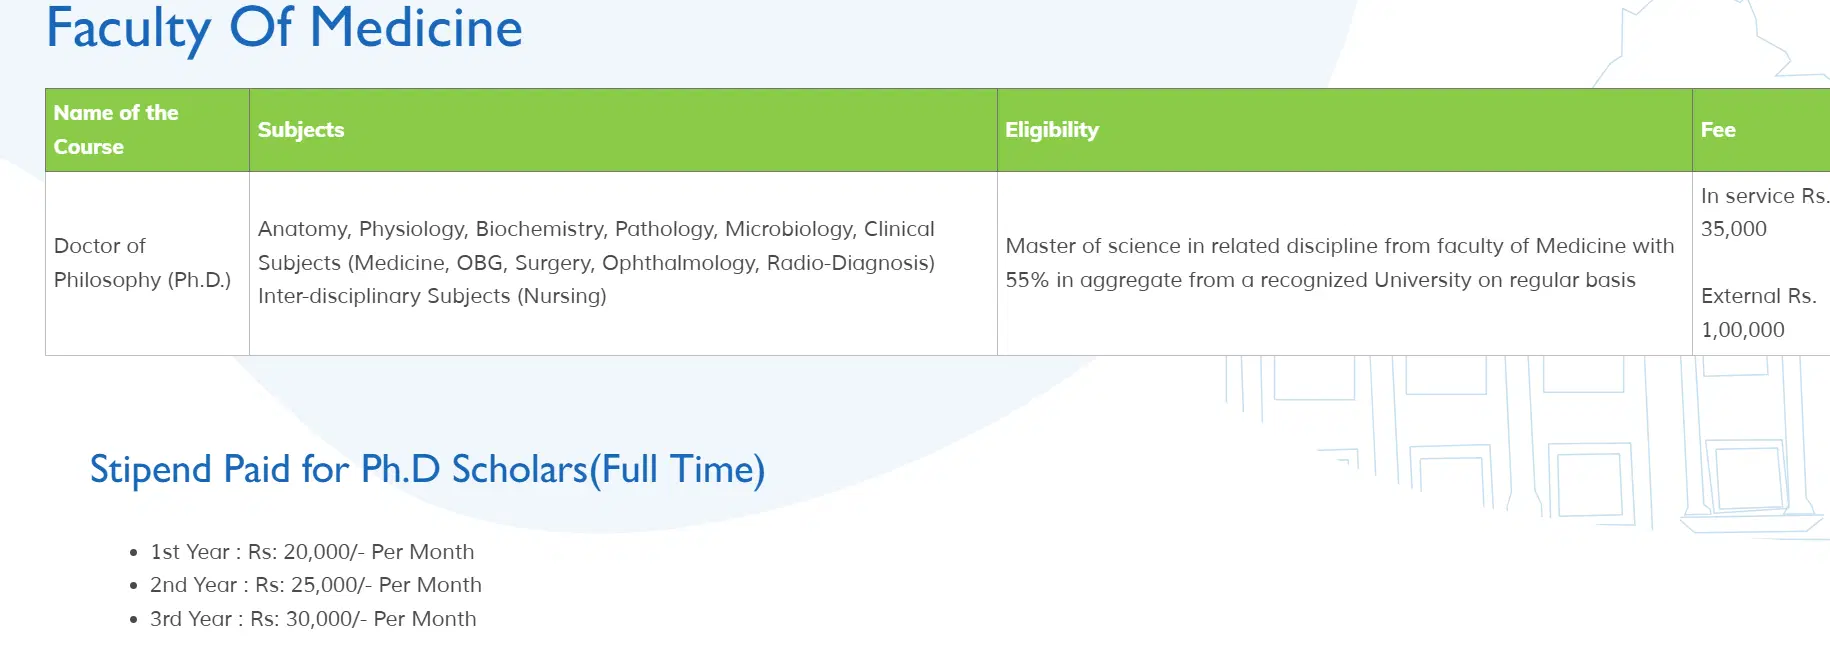
Task: Select the Inter-disciplinary Subjects (Nursing) line
Action: tap(432, 296)
